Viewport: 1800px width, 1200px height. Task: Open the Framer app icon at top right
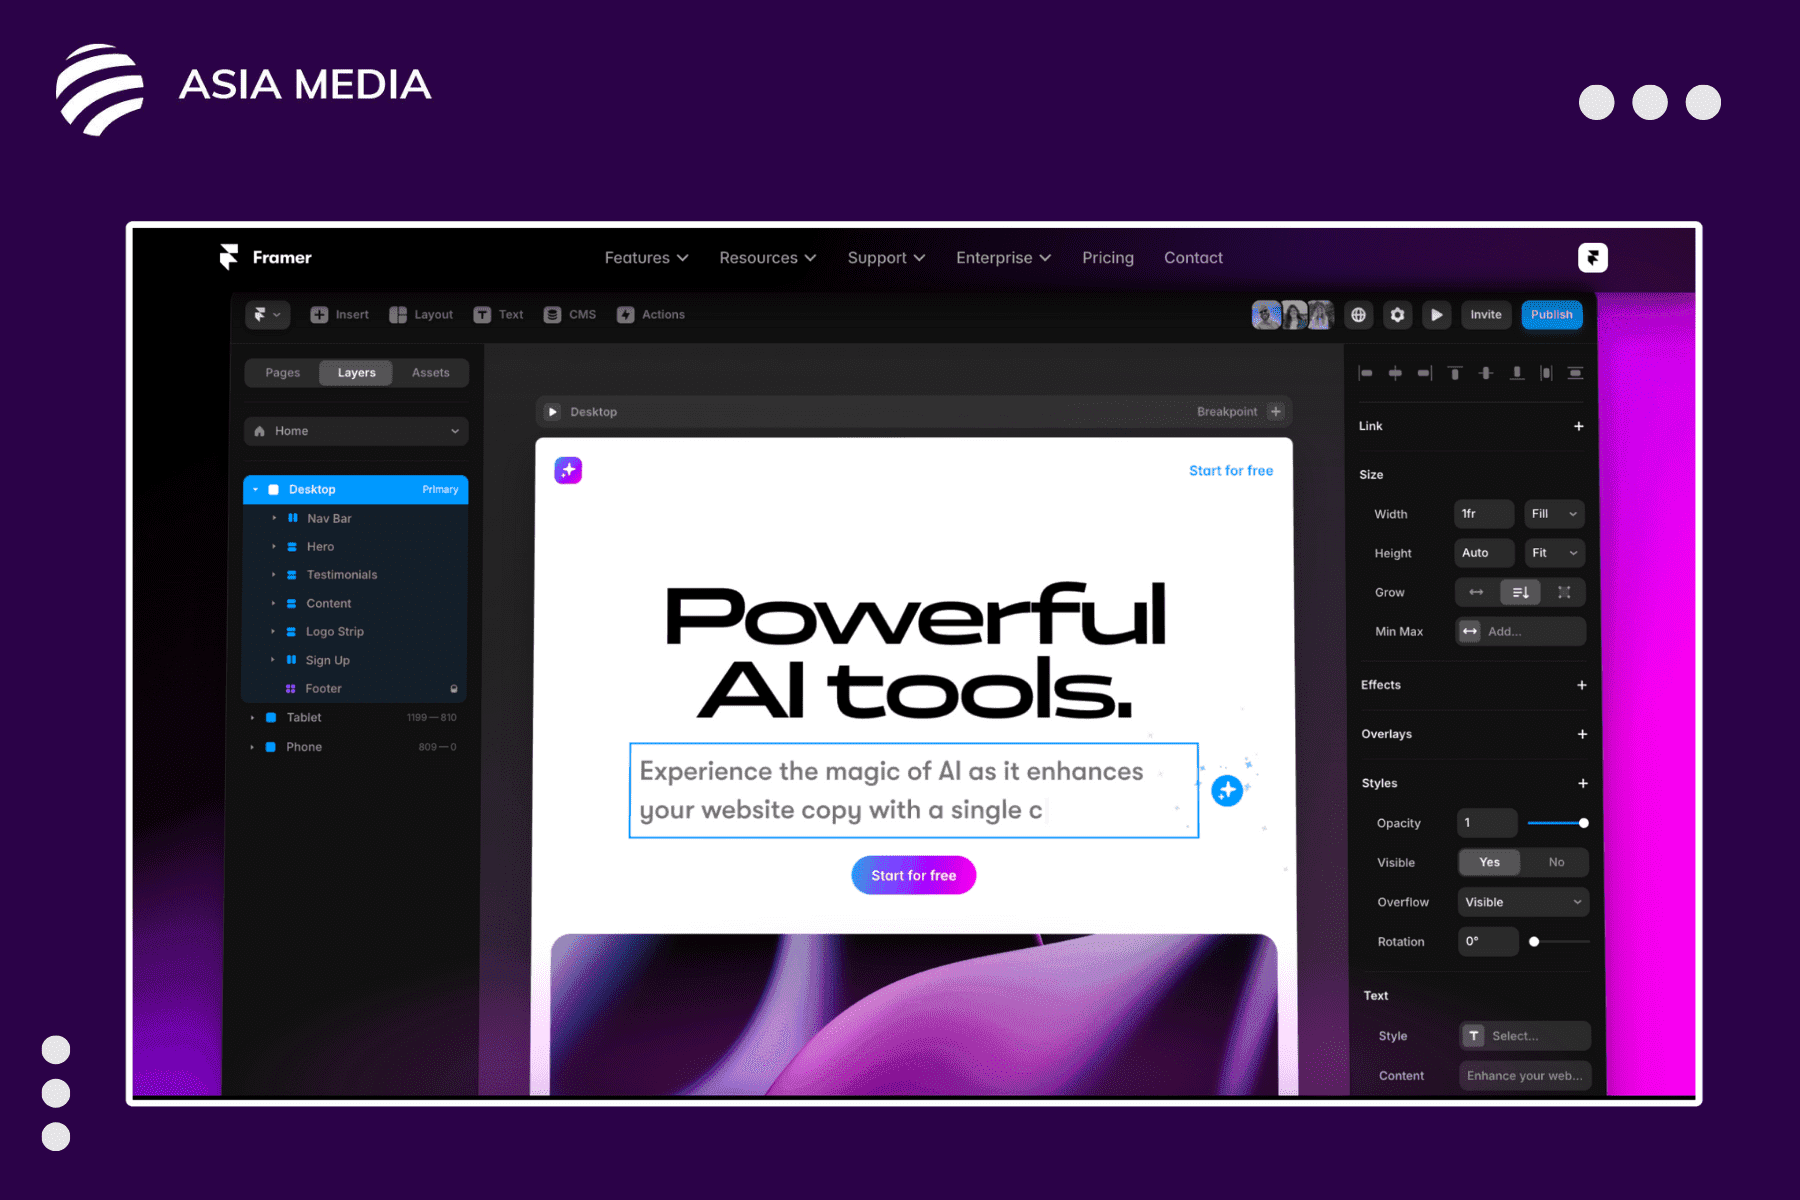point(1593,258)
